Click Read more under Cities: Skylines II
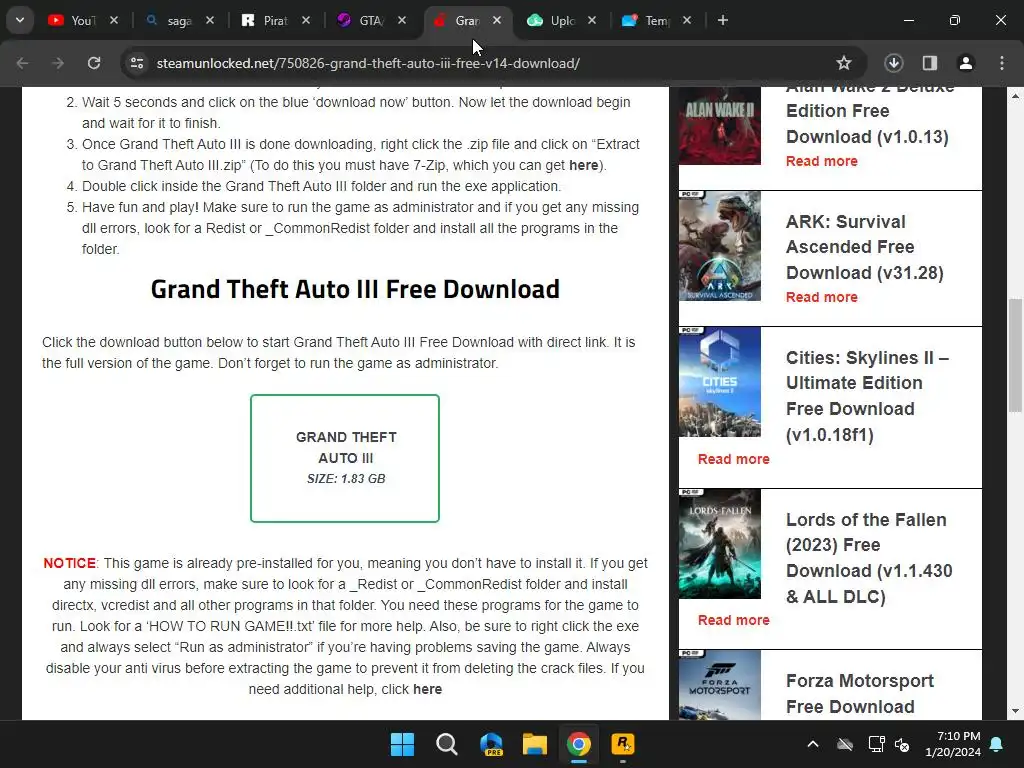 pos(733,459)
